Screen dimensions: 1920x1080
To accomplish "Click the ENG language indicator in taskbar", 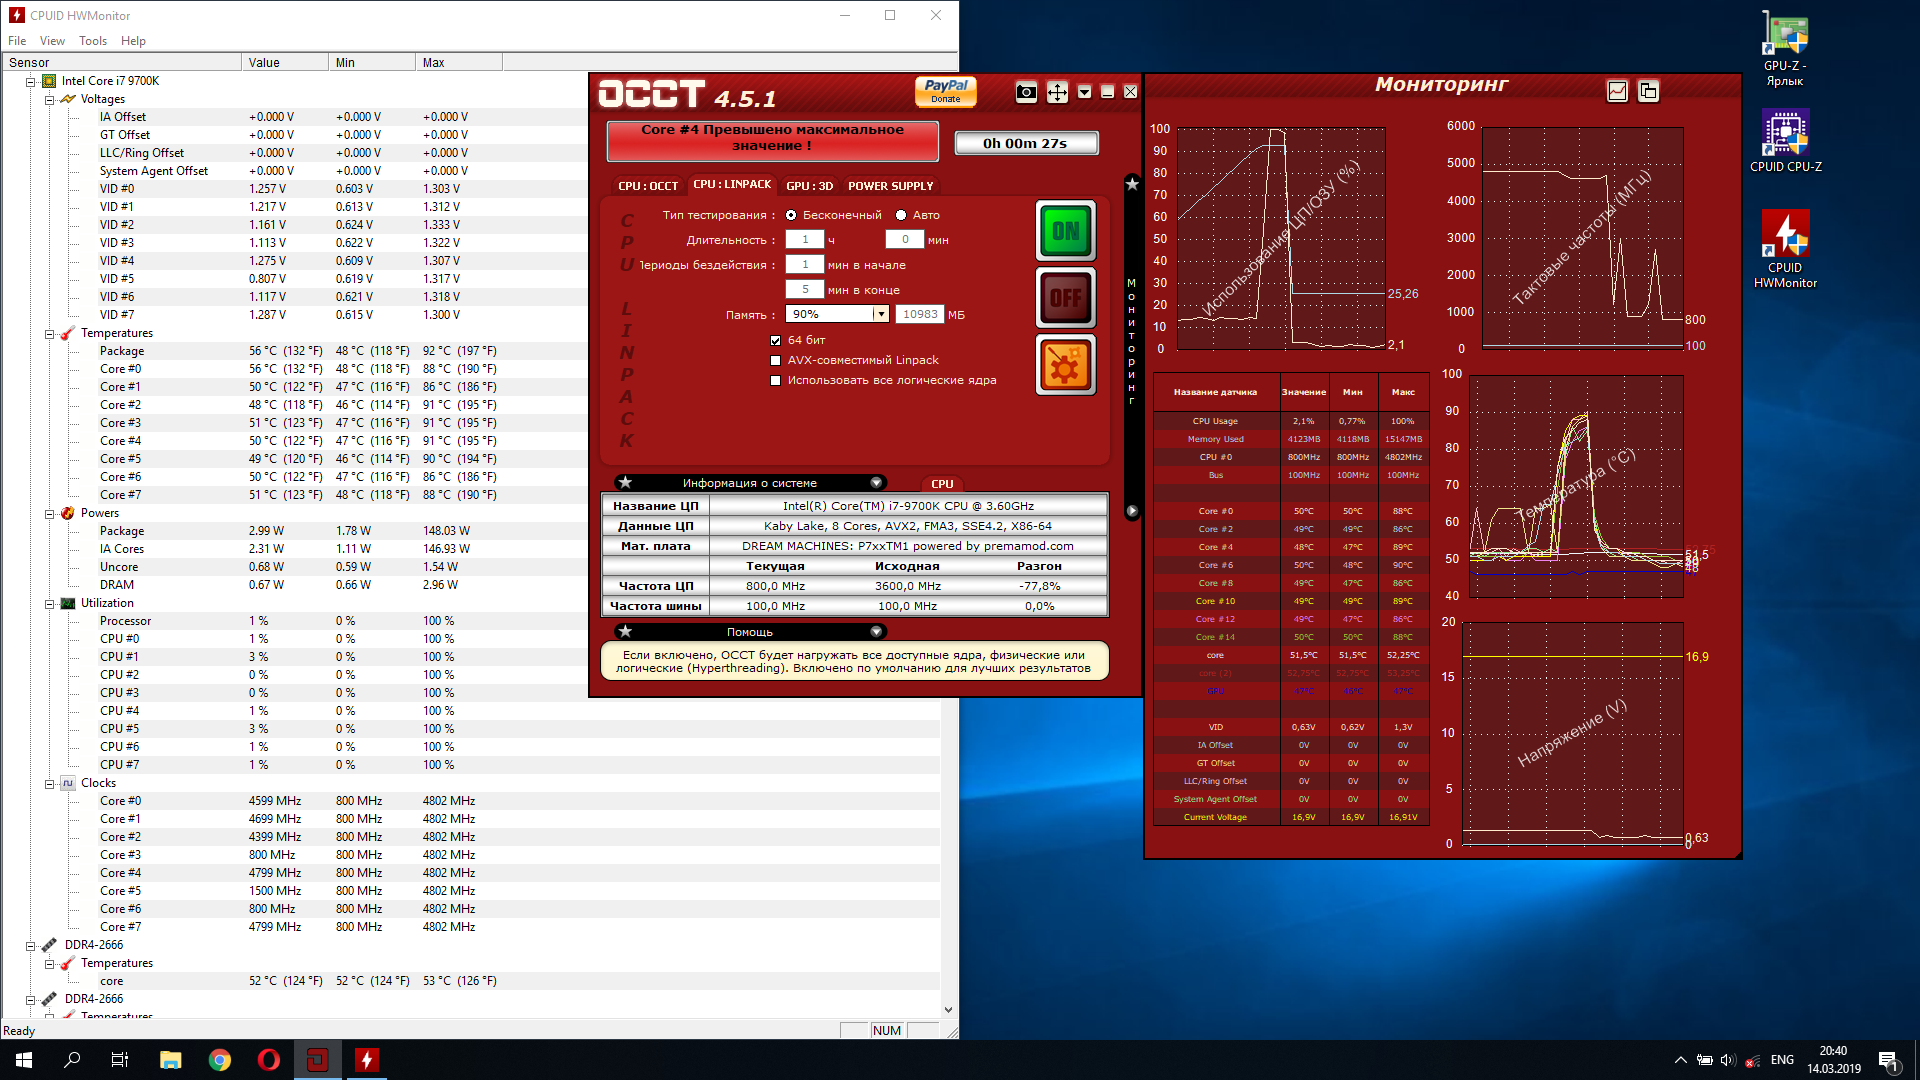I will (1782, 1060).
